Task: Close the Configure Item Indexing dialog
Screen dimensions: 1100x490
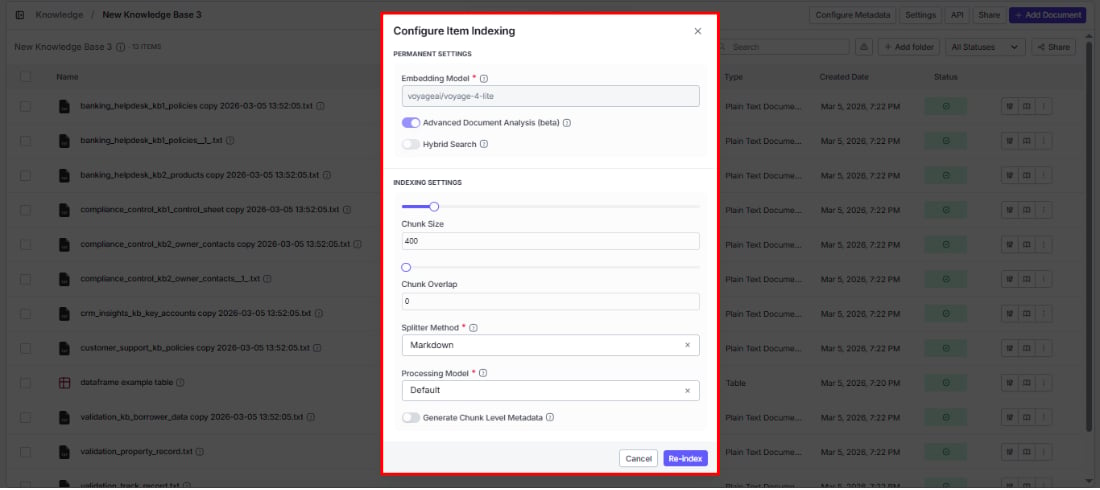Action: 697,32
